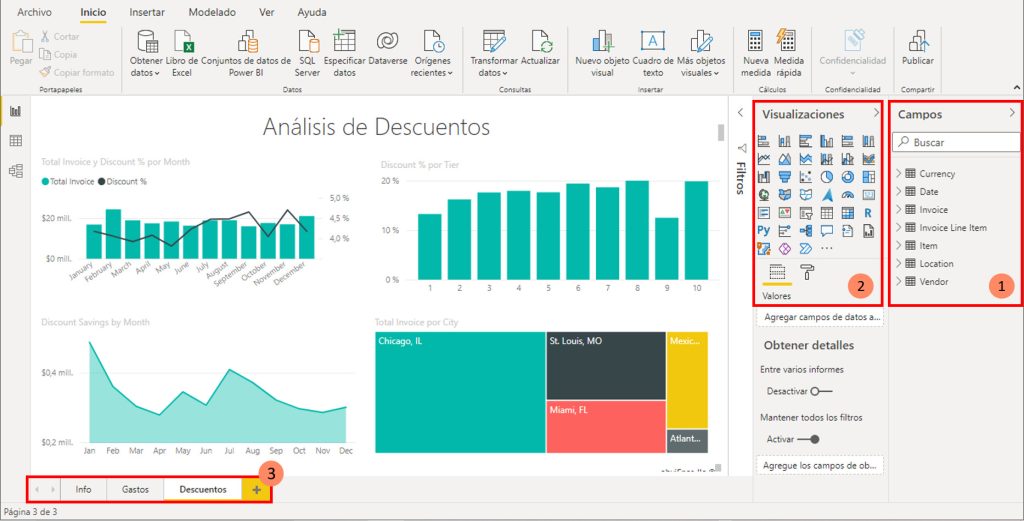Open the Archivo menu

click(x=35, y=12)
